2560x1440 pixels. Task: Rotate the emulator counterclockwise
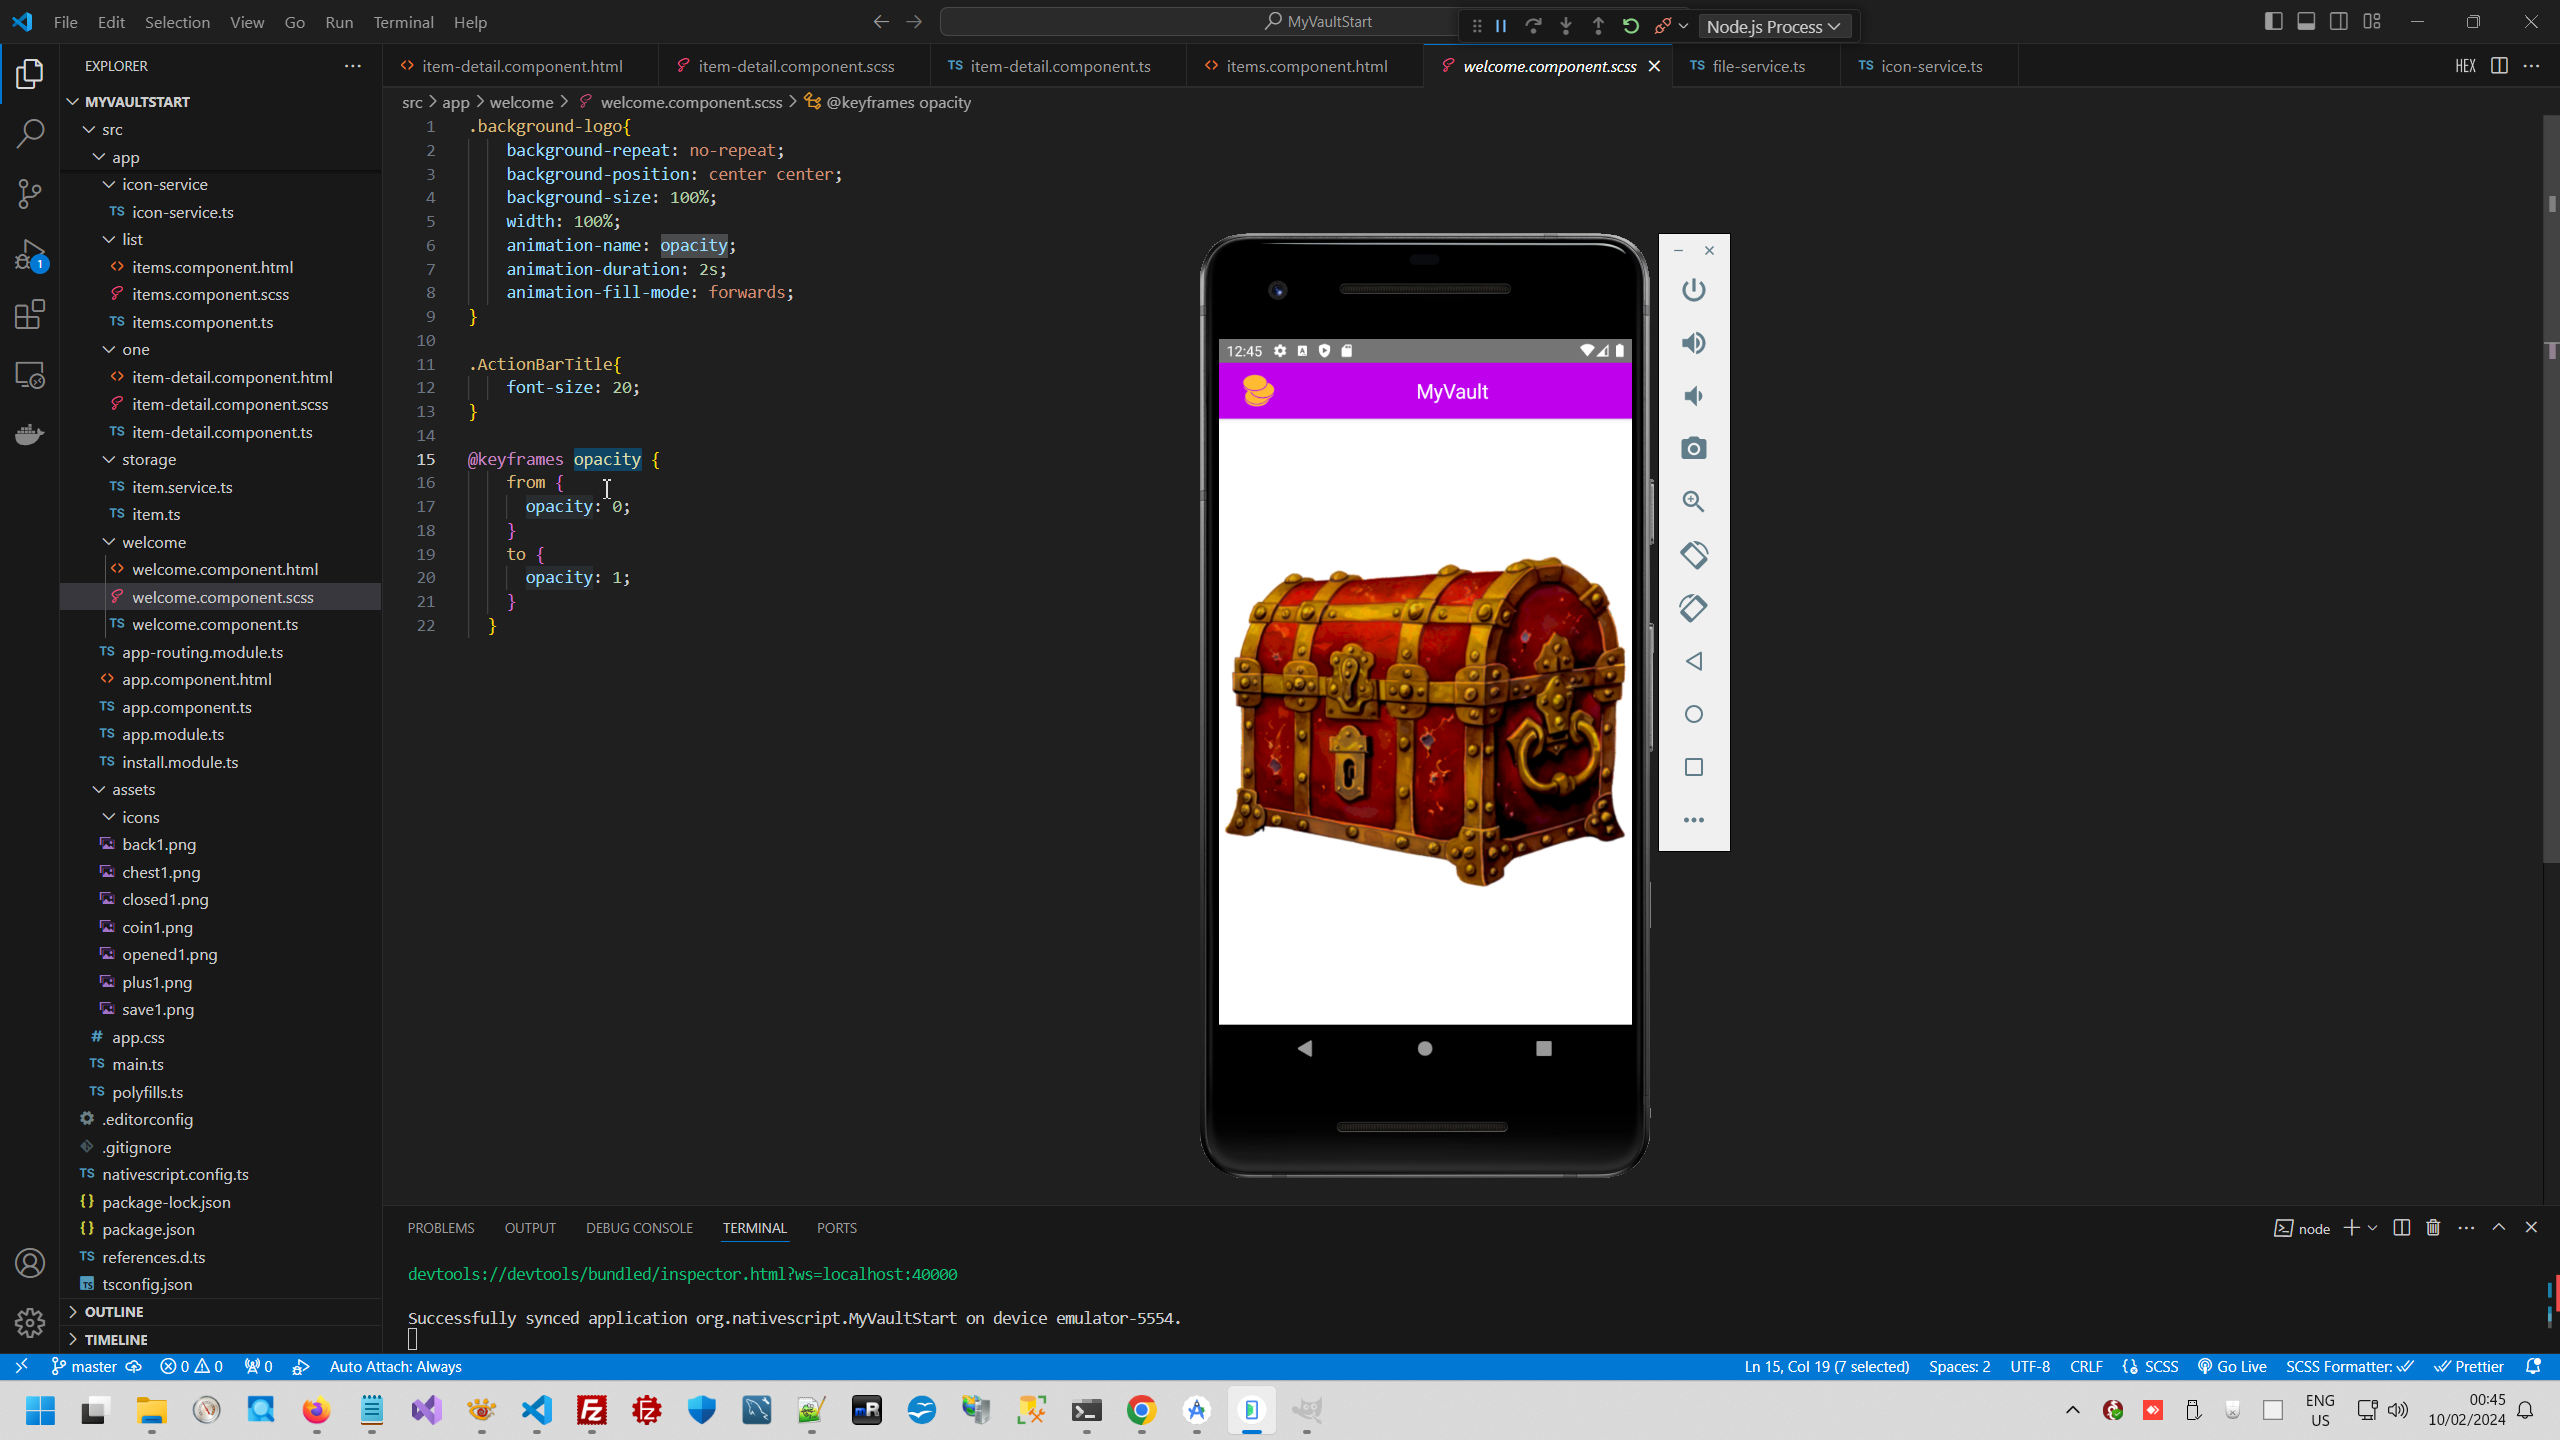(x=1693, y=555)
